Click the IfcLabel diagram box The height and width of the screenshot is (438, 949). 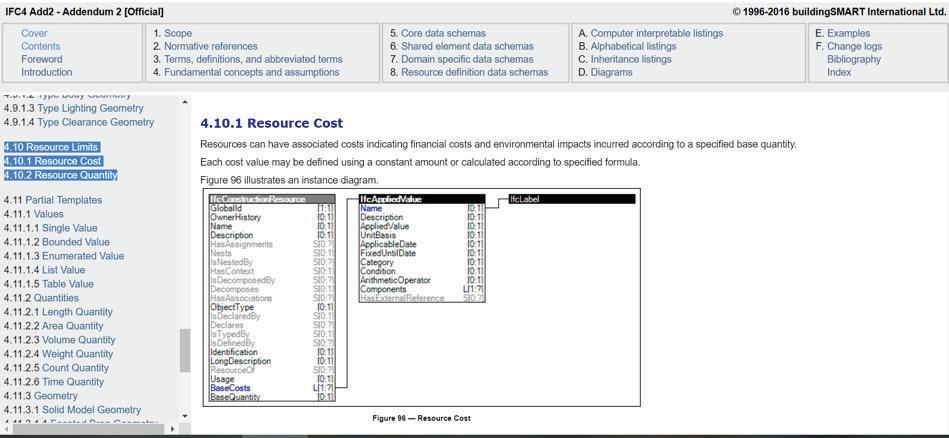tap(572, 198)
